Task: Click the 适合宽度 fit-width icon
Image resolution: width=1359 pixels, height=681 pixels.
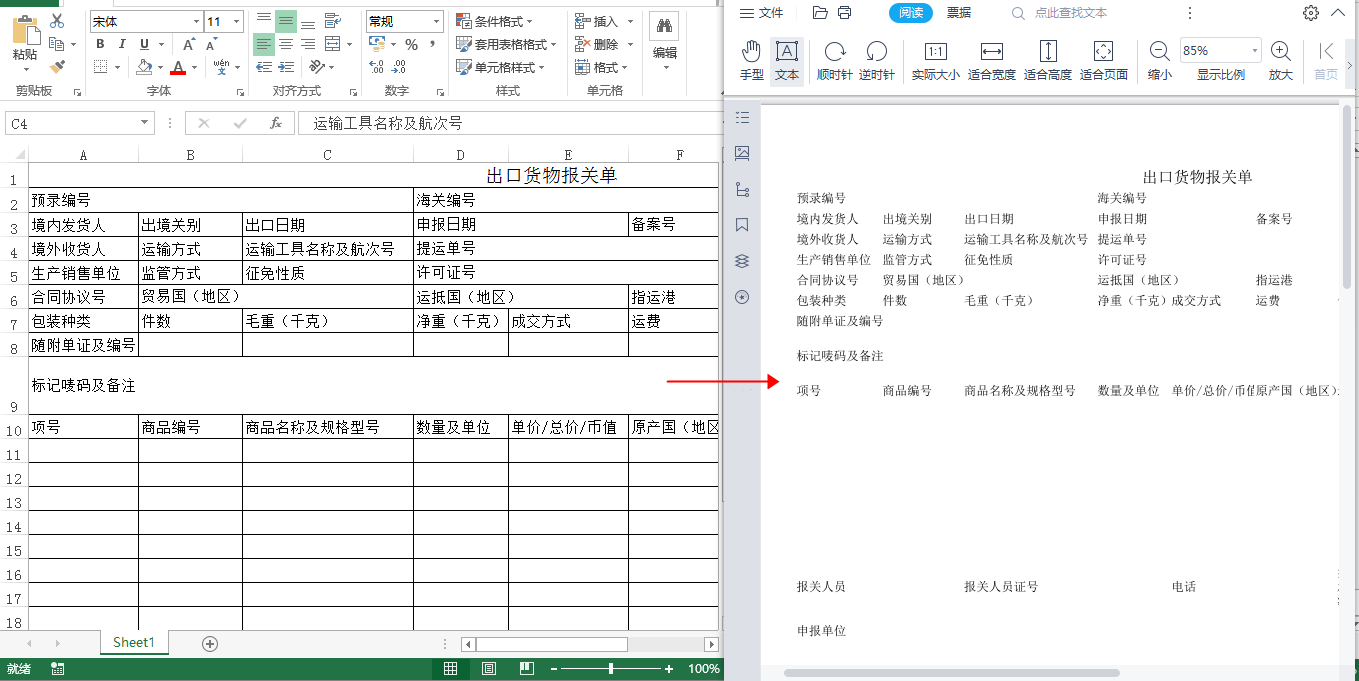Action: pos(991,60)
